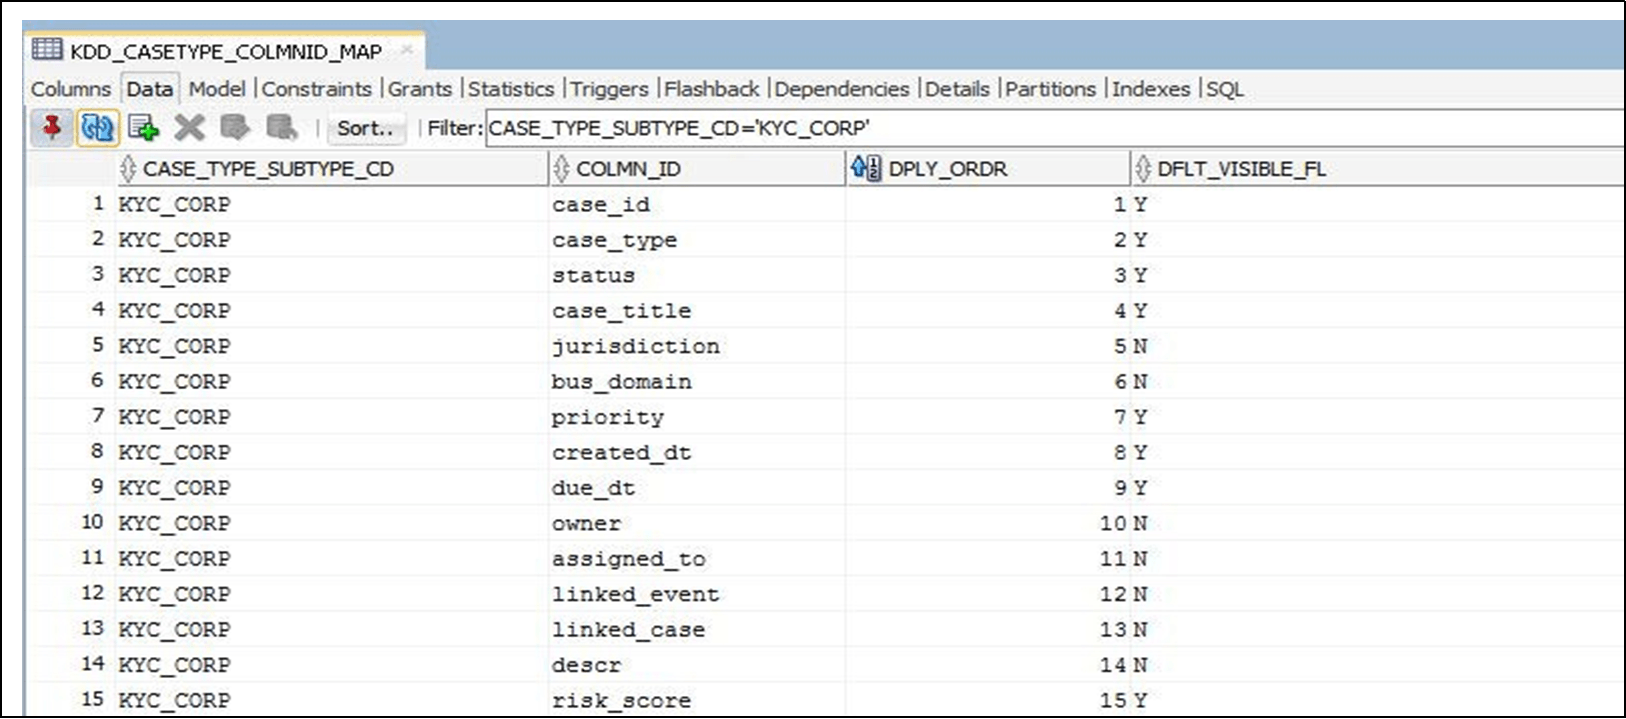Select the descr cell
Screen dimensions: 1626x719
pos(697,665)
